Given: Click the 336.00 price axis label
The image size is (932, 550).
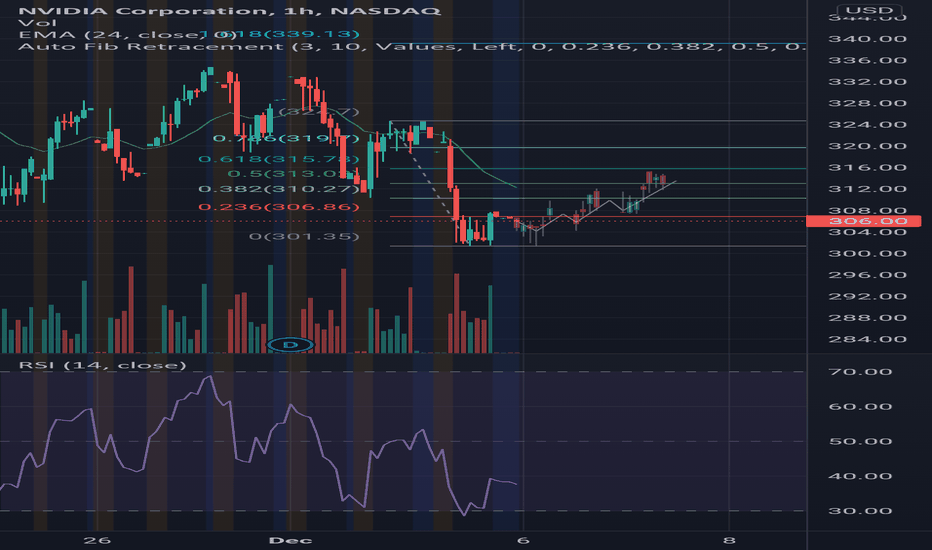Looking at the screenshot, I should click(867, 60).
